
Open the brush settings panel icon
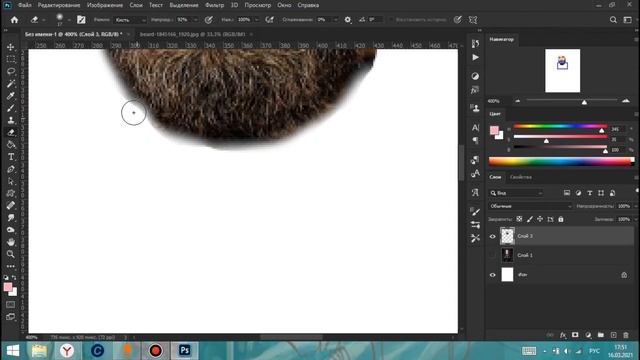pos(81,20)
